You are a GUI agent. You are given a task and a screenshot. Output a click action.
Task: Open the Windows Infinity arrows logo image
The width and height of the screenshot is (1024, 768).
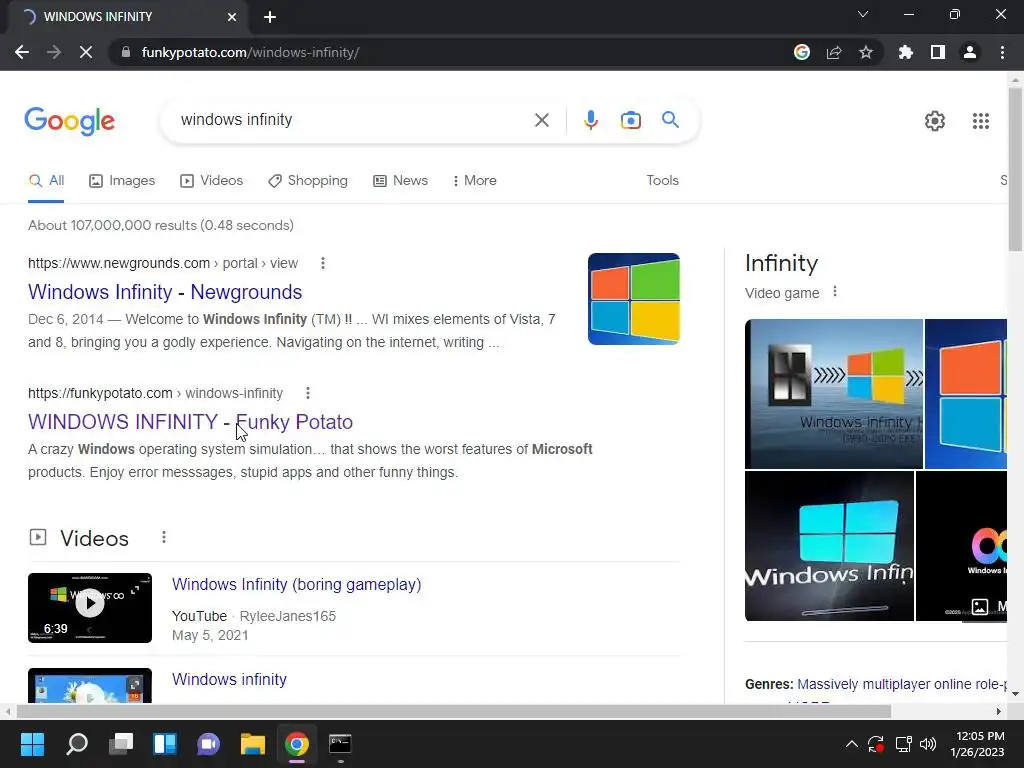(x=834, y=394)
